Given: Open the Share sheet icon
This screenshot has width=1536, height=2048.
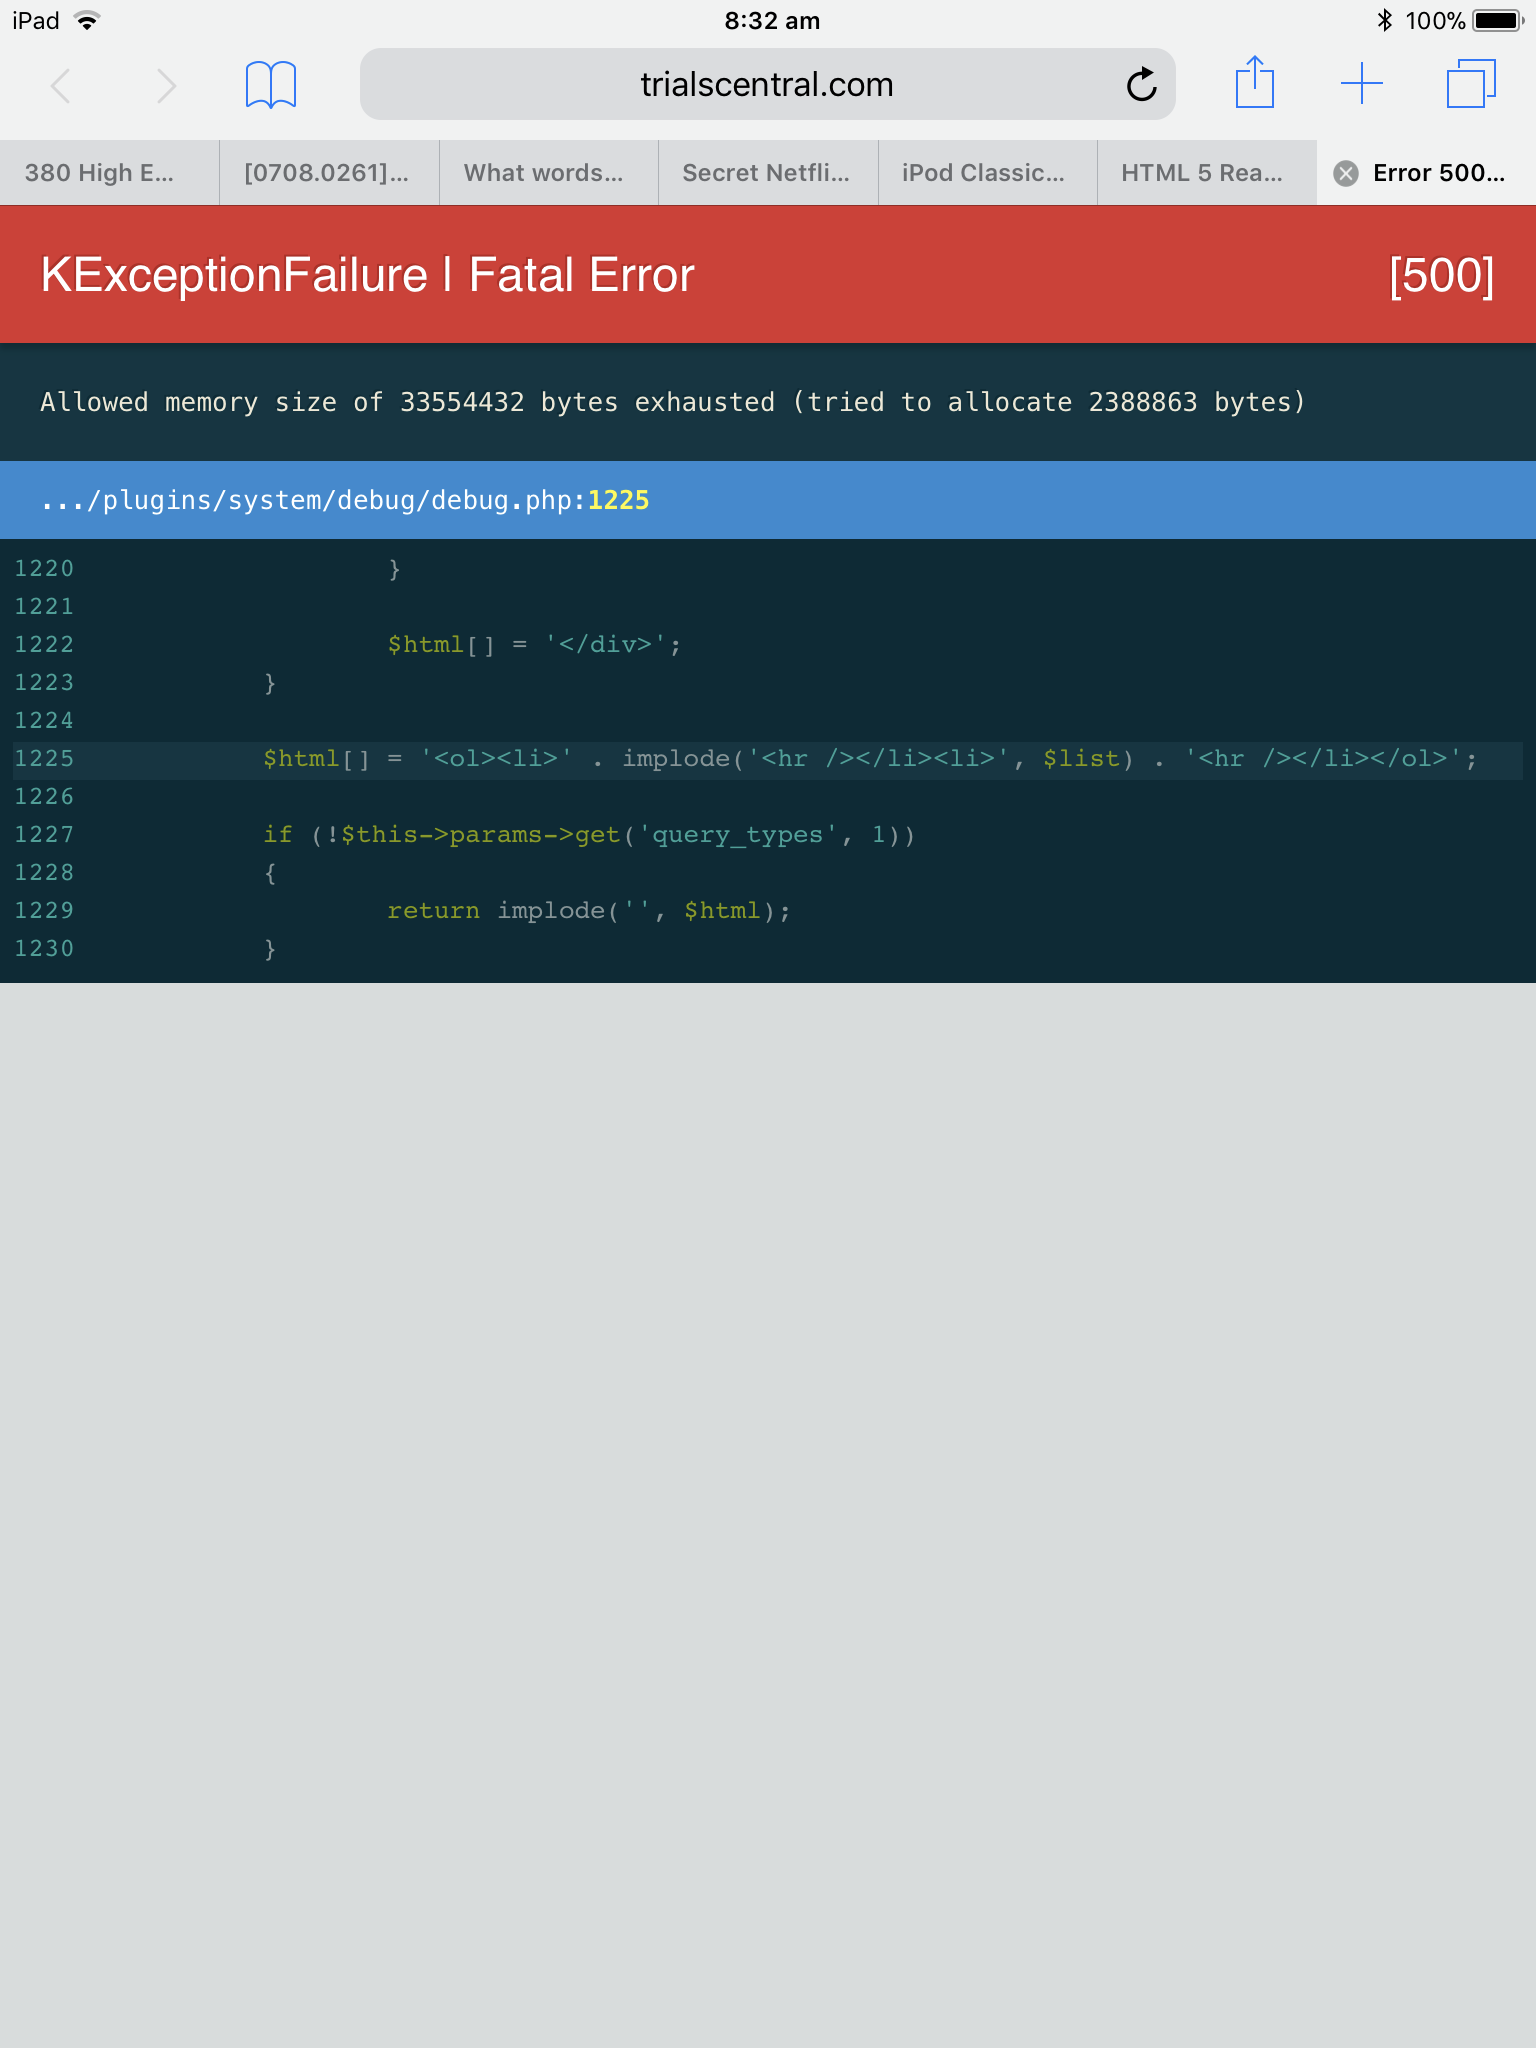Looking at the screenshot, I should pos(1254,83).
